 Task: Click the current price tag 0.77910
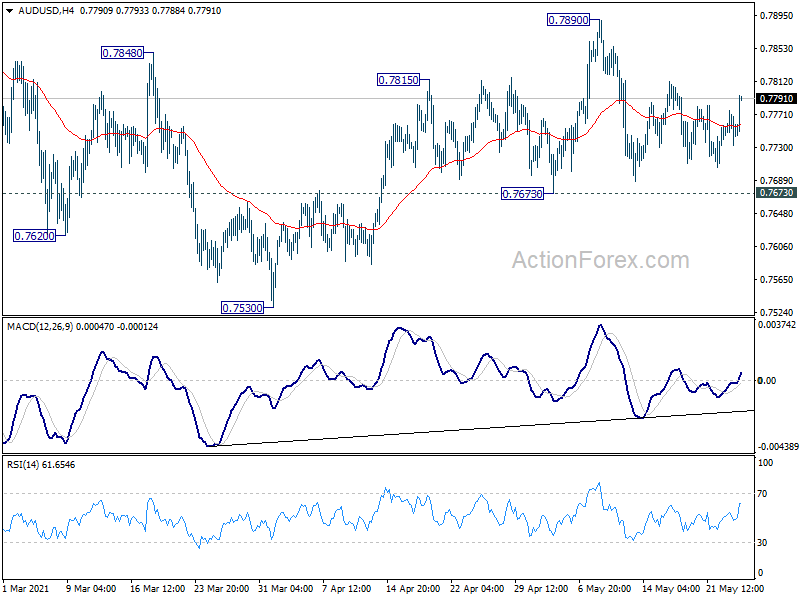click(777, 98)
